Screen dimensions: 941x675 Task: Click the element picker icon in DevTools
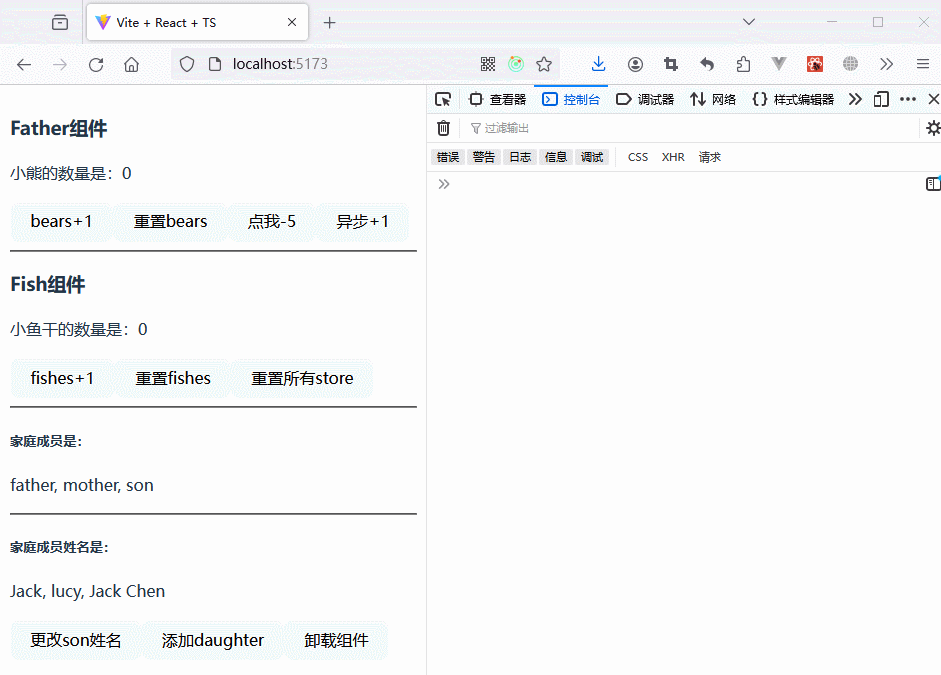point(443,99)
